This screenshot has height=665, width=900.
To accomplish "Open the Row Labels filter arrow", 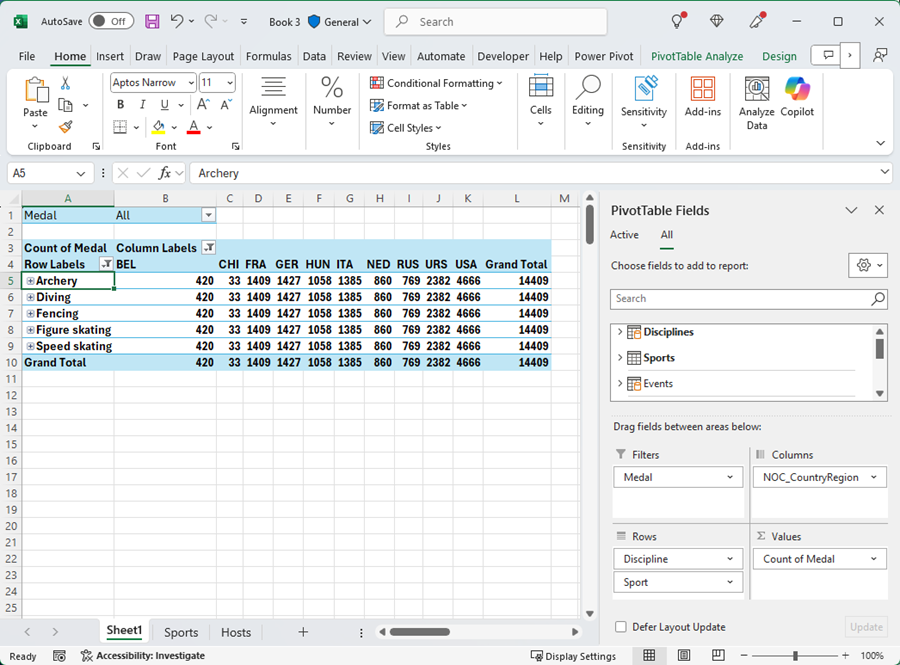I will pos(106,264).
